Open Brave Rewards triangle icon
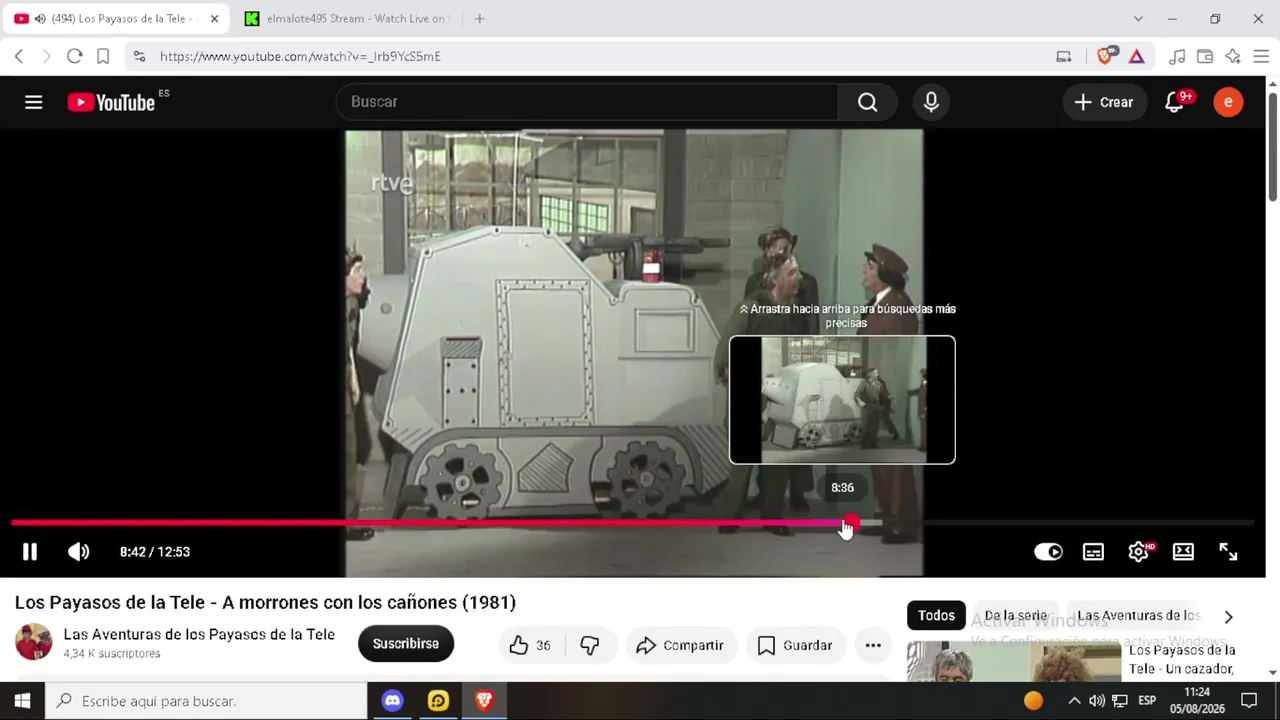Image resolution: width=1280 pixels, height=720 pixels. pos(1137,57)
